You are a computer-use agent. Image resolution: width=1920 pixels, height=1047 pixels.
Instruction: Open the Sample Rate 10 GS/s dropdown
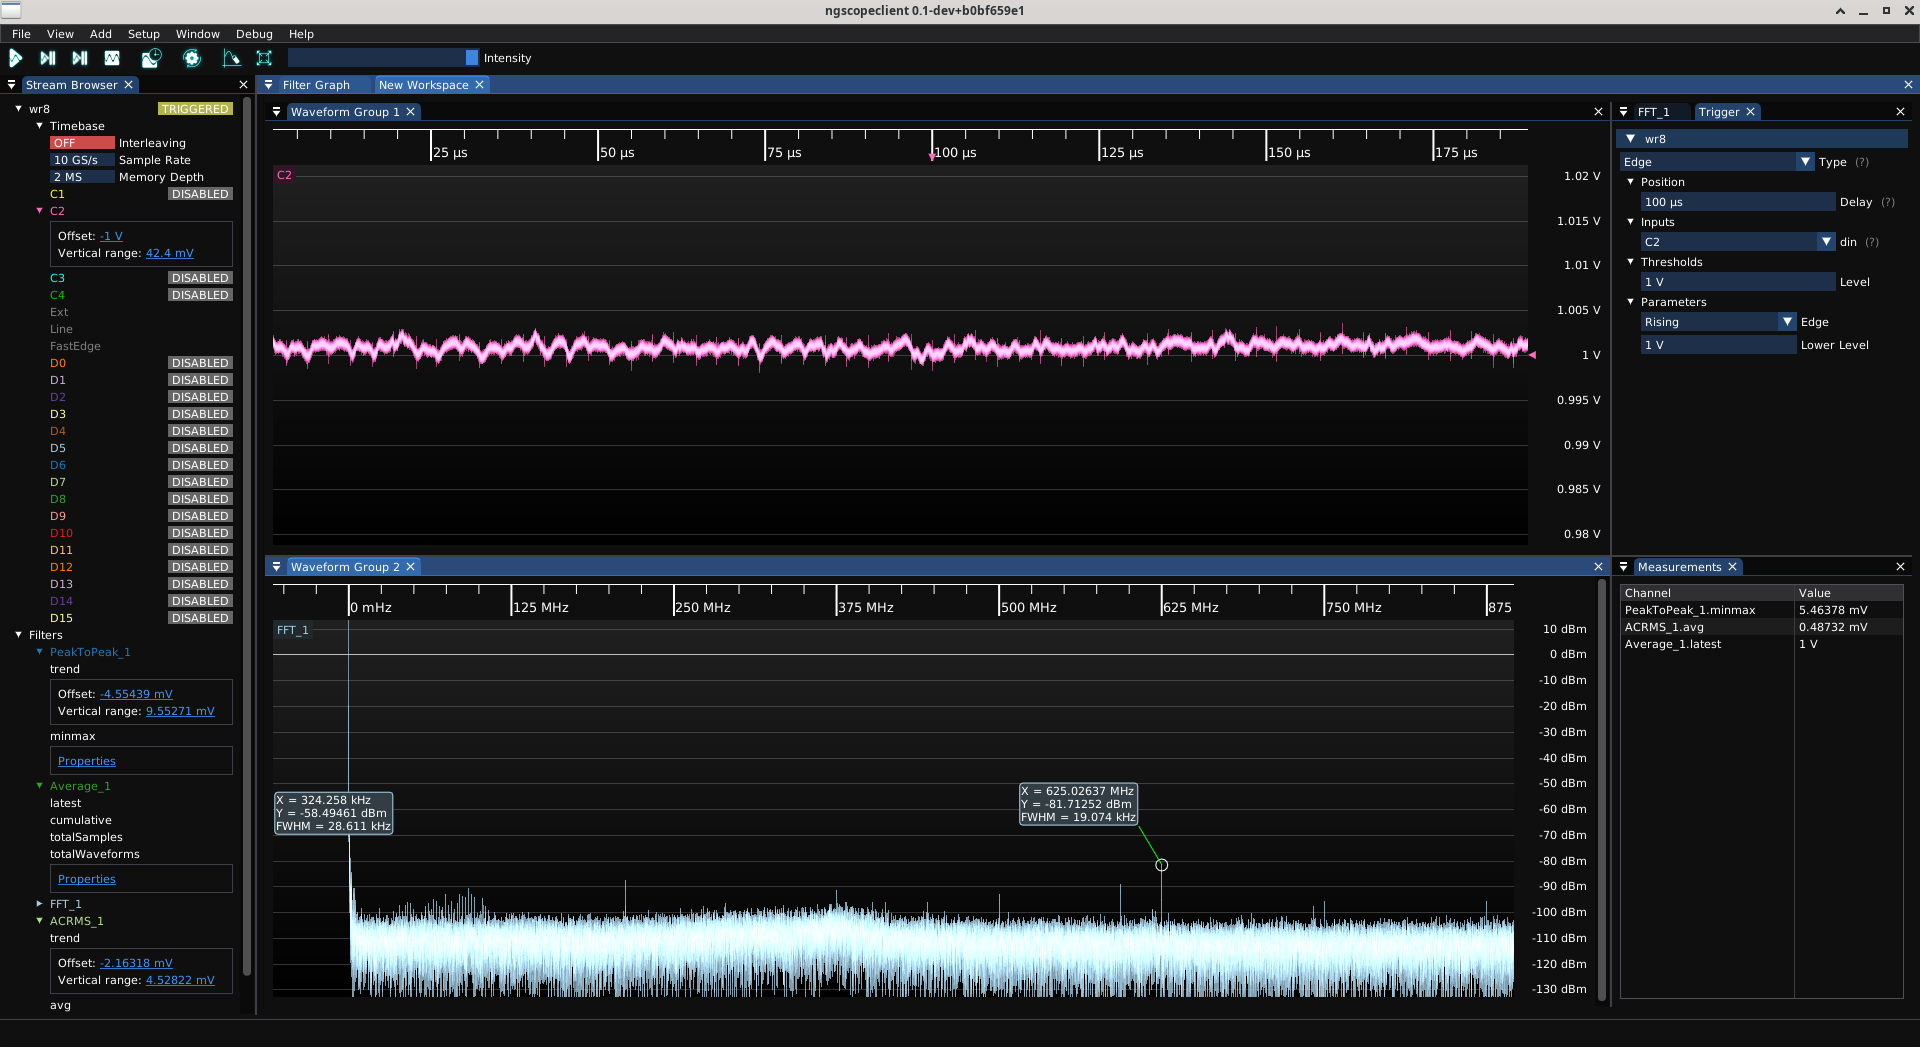pyautogui.click(x=82, y=160)
